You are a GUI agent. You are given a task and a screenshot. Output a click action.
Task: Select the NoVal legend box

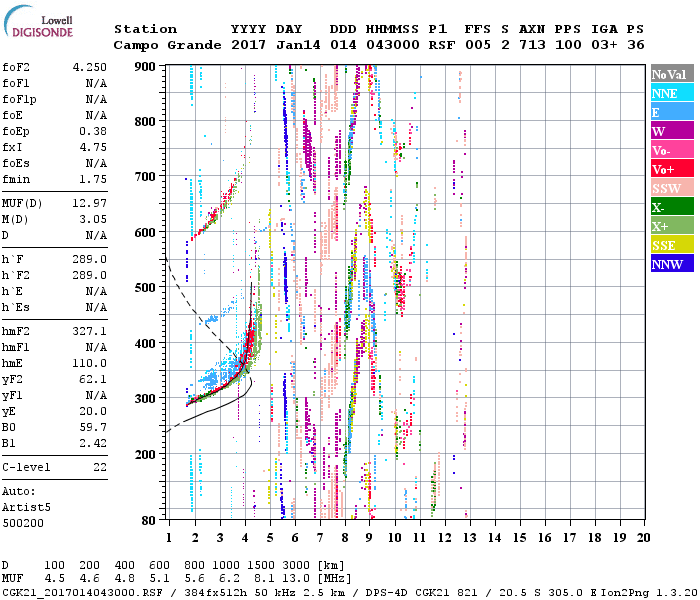click(x=671, y=74)
